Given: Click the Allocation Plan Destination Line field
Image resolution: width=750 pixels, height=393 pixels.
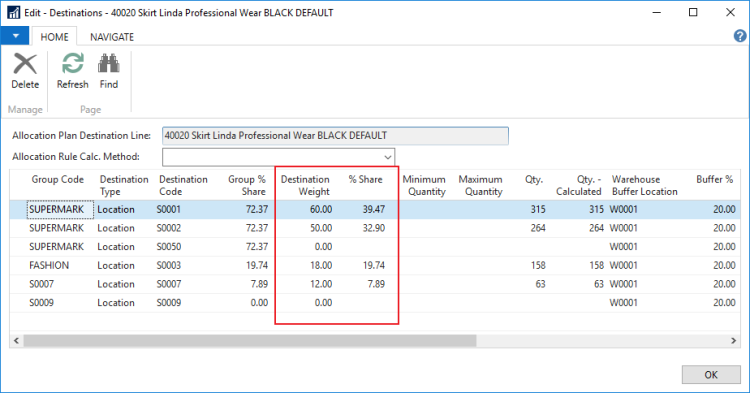Looking at the screenshot, I should pyautogui.click(x=335, y=136).
